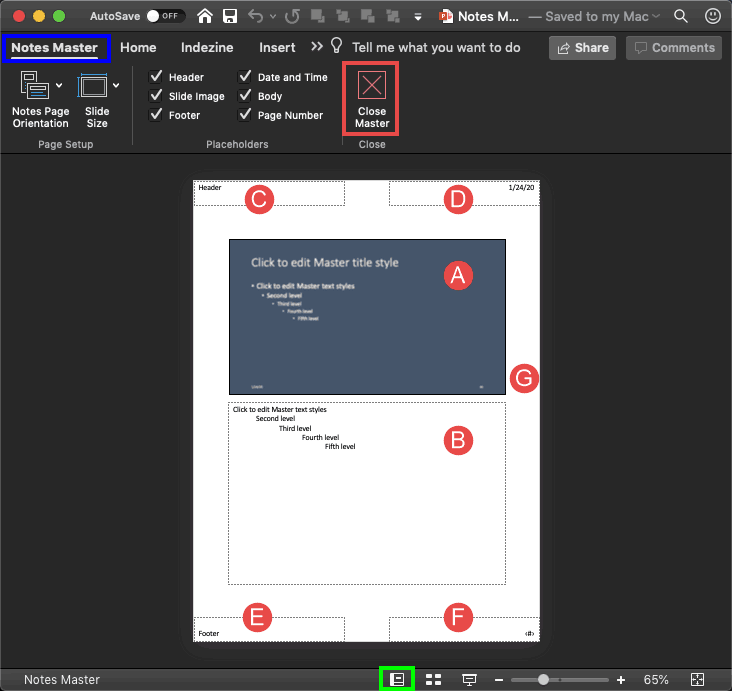Click Fit to window icon
The image size is (732, 691).
coord(698,679)
